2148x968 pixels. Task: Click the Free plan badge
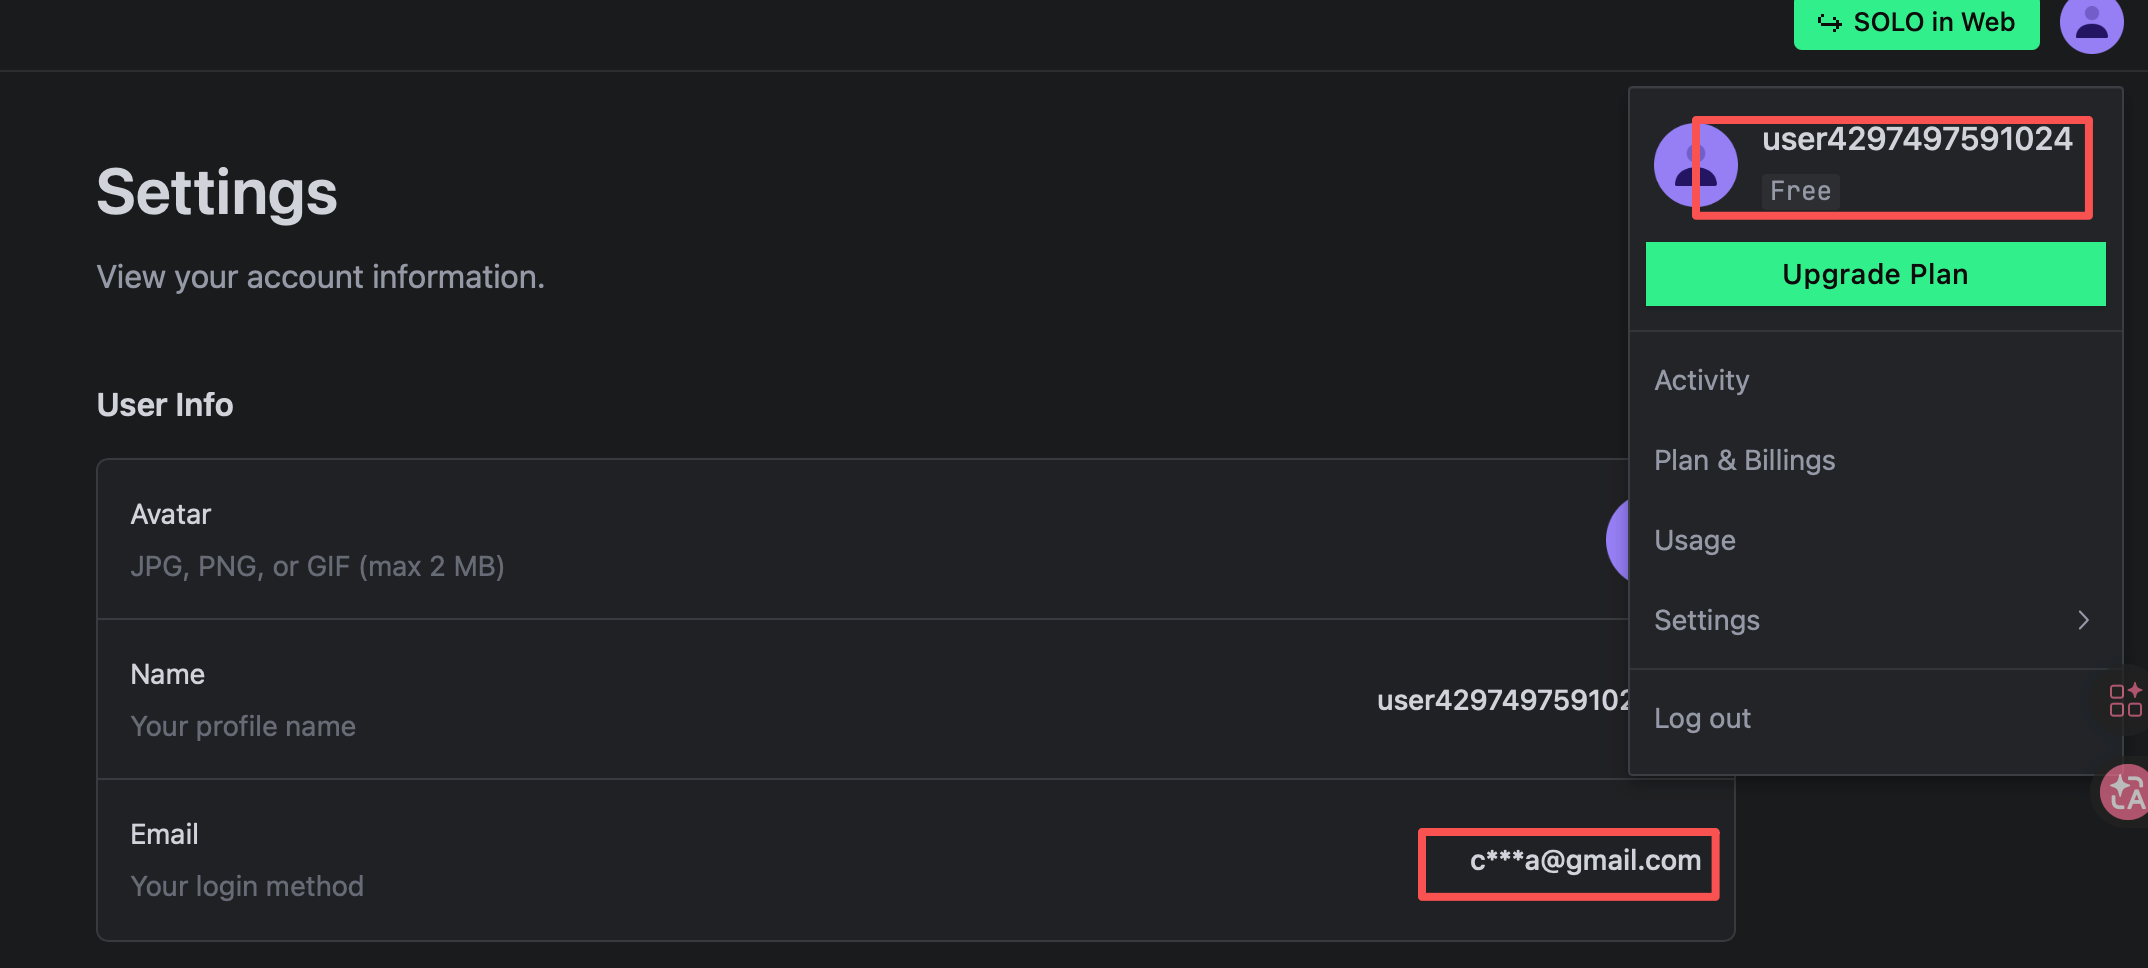tap(1800, 191)
